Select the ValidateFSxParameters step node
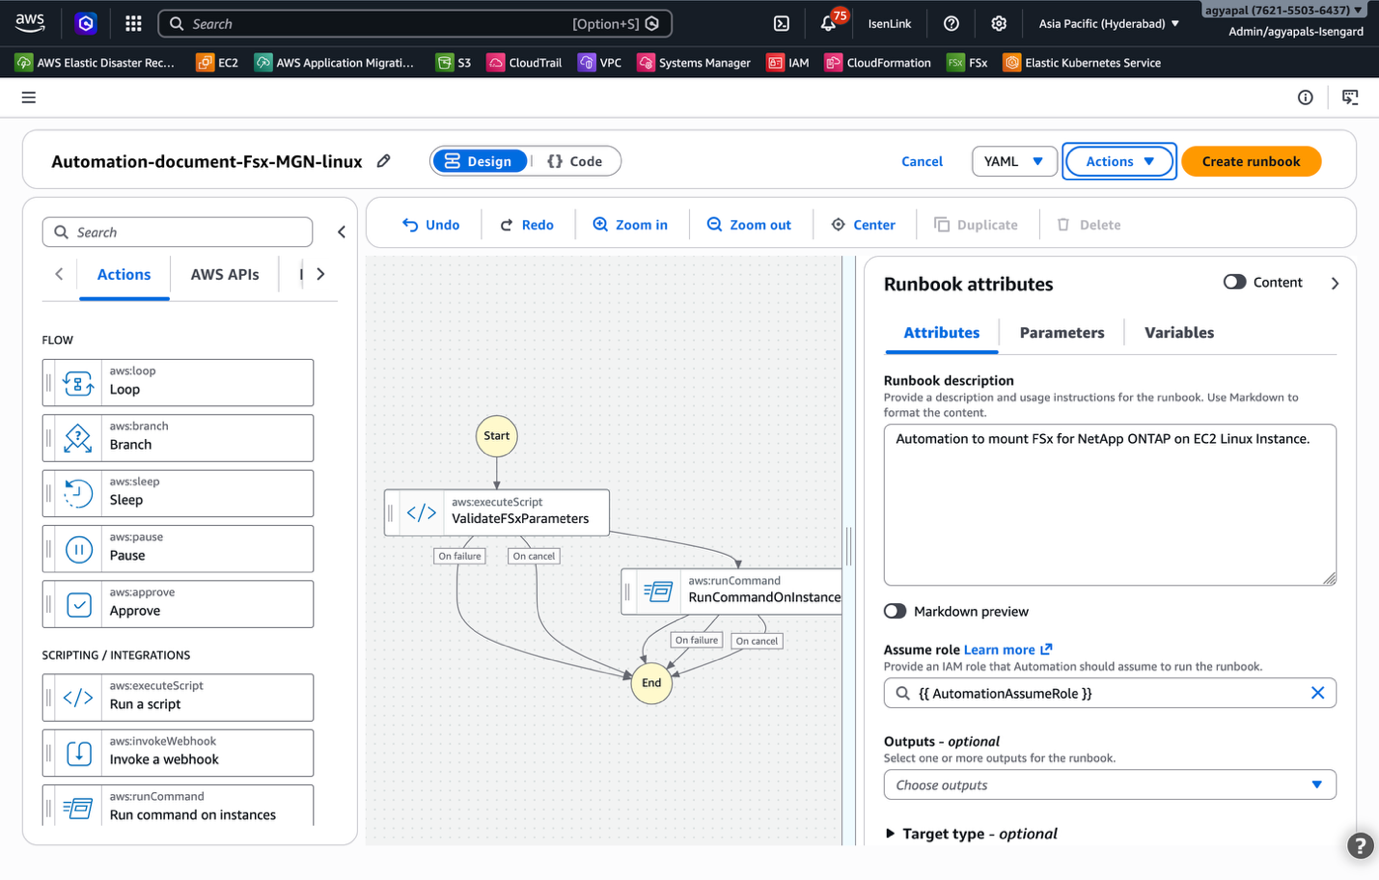 pos(497,512)
